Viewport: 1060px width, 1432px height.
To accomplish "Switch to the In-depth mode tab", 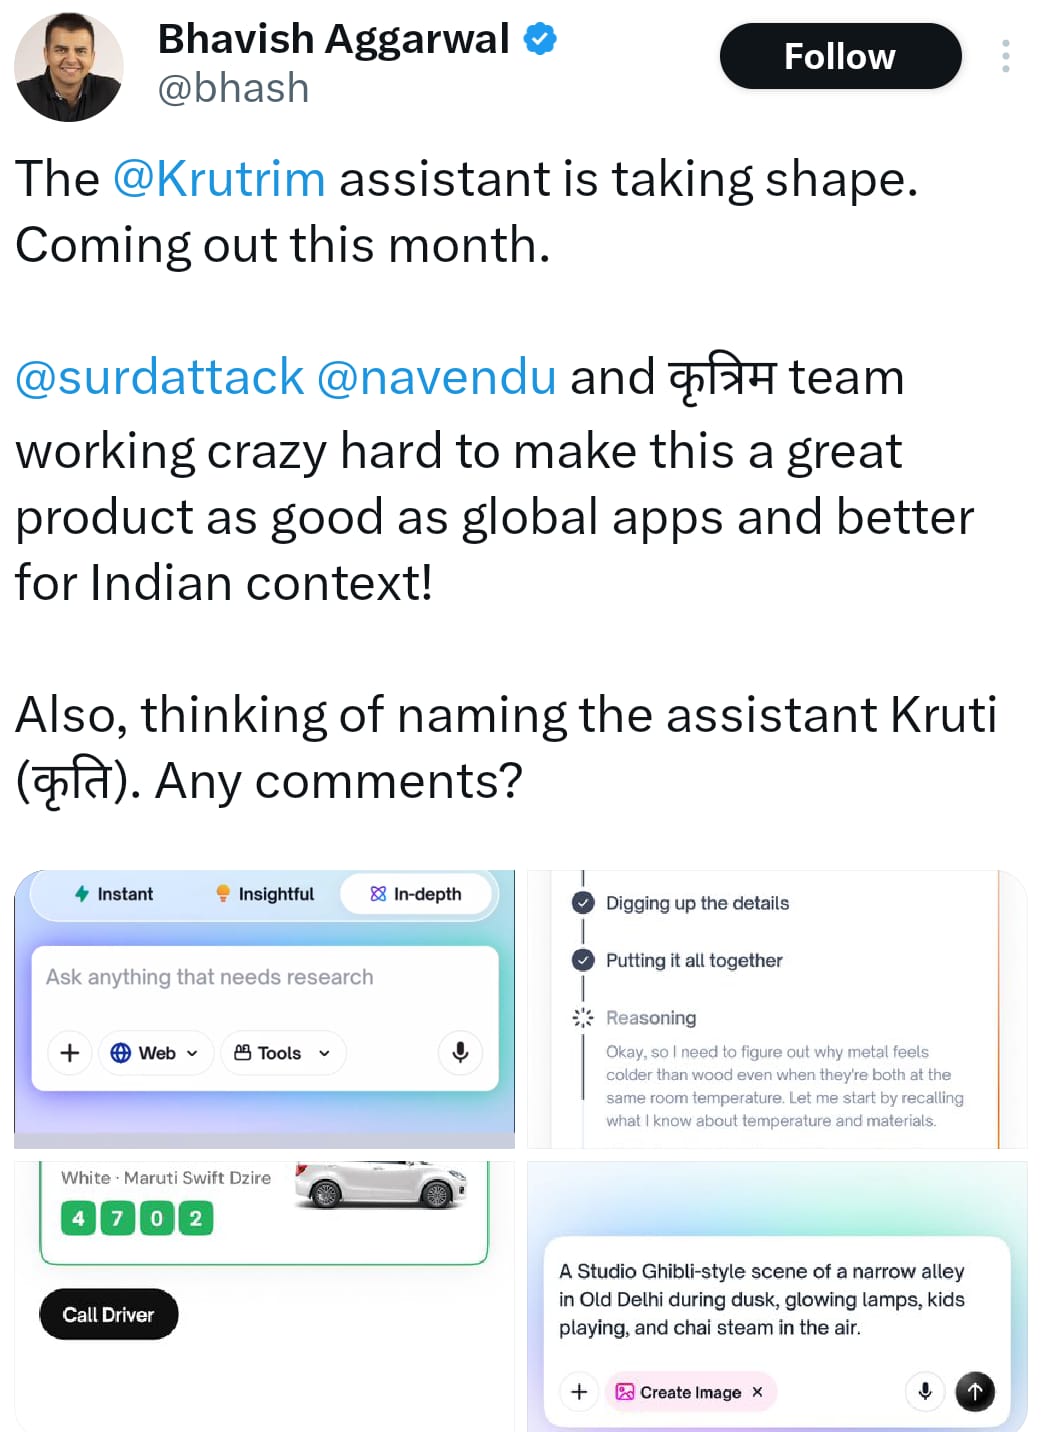I will point(416,894).
